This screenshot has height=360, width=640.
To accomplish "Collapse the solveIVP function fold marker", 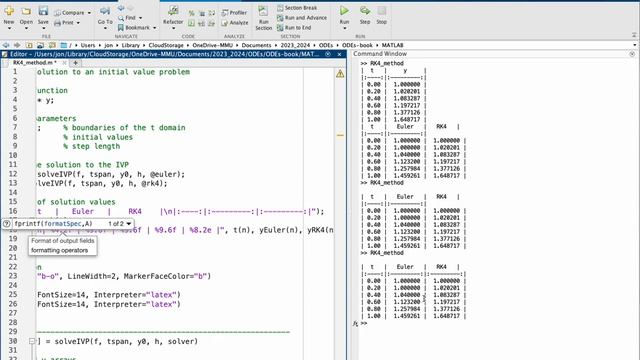I will click(x=32, y=341).
